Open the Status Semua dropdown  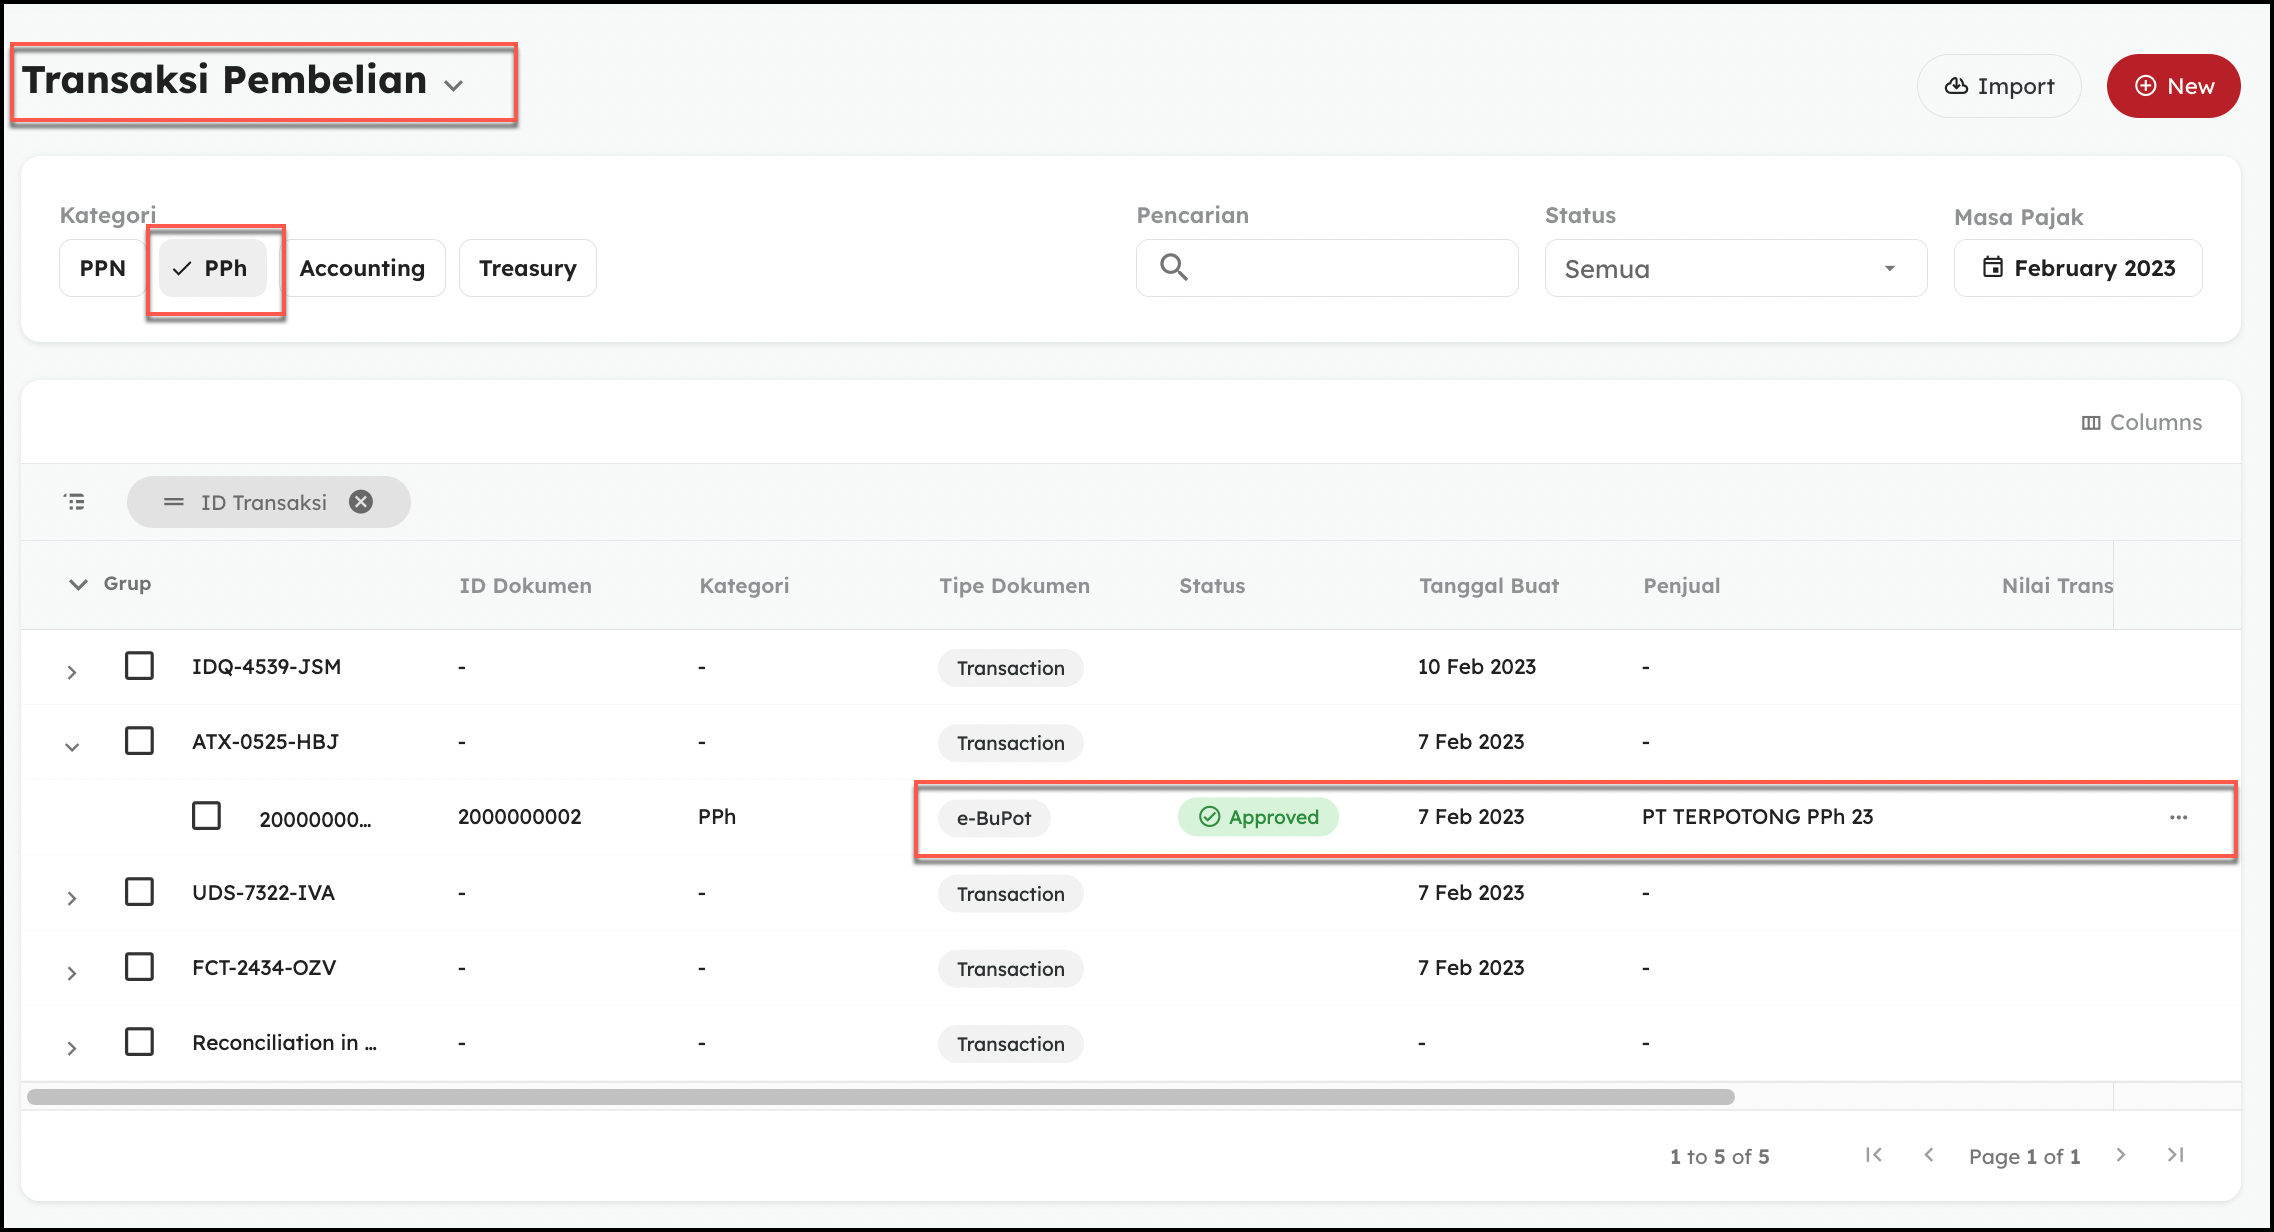pyautogui.click(x=1735, y=268)
